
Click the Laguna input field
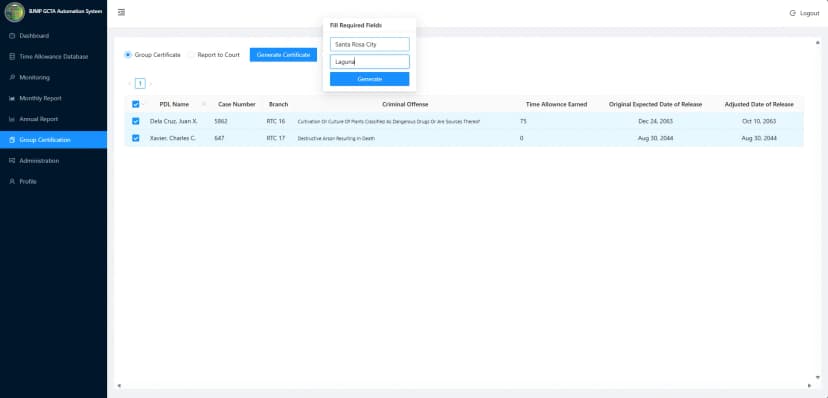370,62
